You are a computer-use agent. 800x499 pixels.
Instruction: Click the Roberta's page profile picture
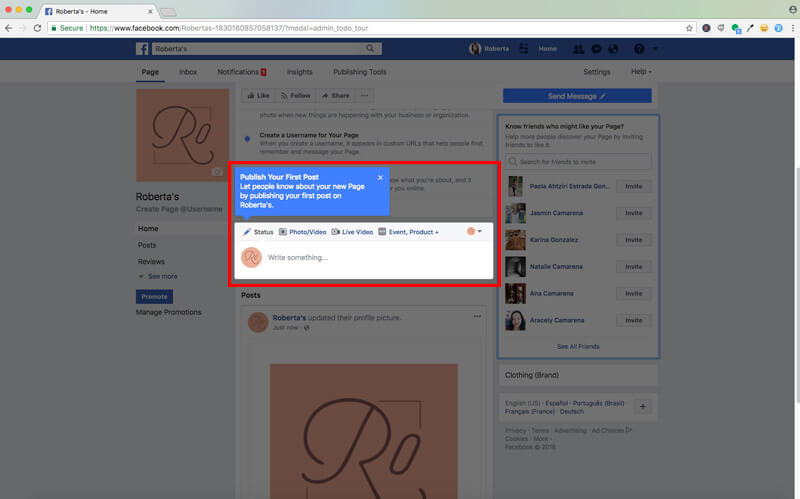[x=183, y=135]
